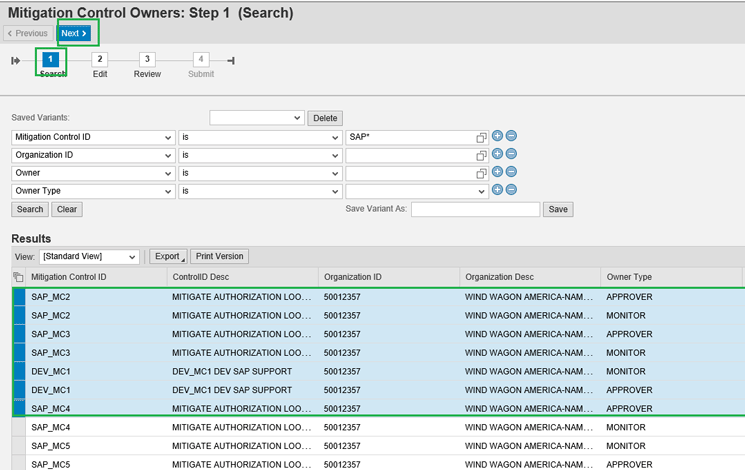Open the Saved Variants dropdown
The image size is (745, 470).
pyautogui.click(x=256, y=118)
